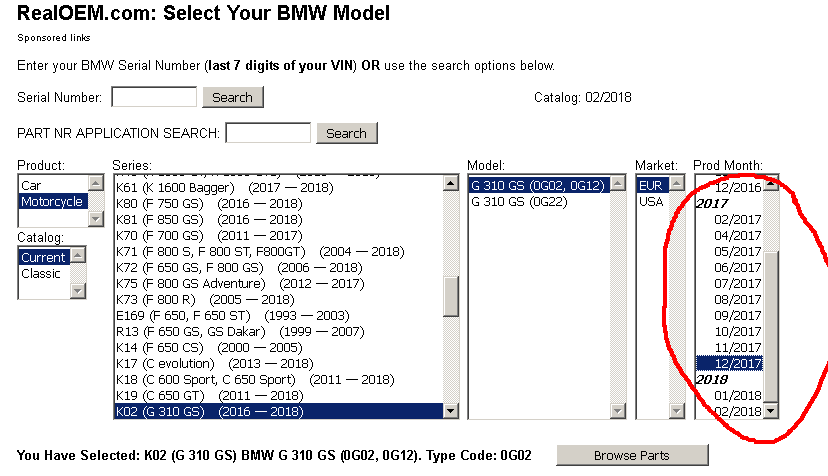
Task: Choose Classic in Catalog list
Action: (44, 274)
